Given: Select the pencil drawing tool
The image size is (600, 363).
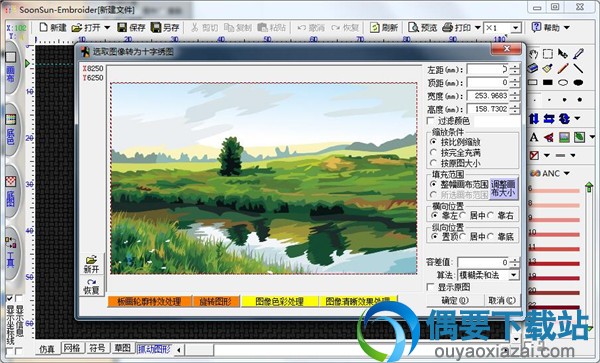Looking at the screenshot, I should tap(563, 68).
